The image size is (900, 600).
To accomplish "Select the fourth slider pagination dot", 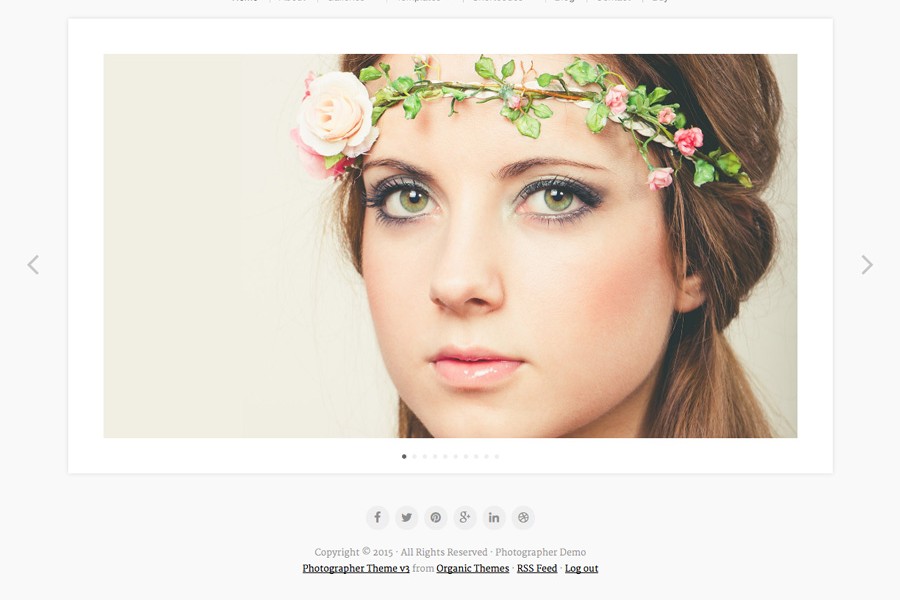I will pyautogui.click(x=435, y=456).
